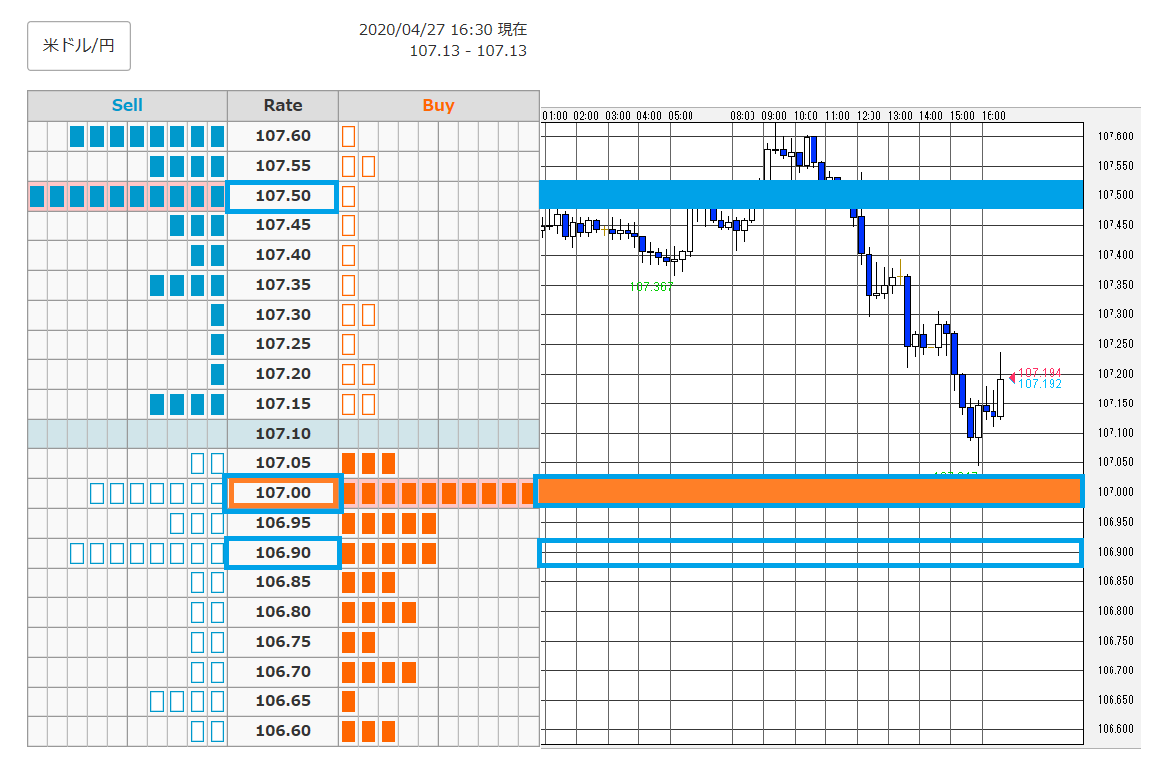Click the Rate column header
The height and width of the screenshot is (769, 1159).
tap(283, 106)
